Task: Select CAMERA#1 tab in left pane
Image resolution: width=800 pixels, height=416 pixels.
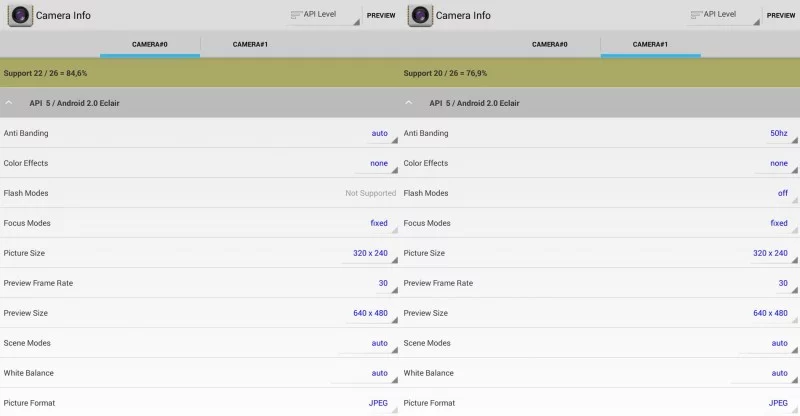Action: (x=250, y=44)
